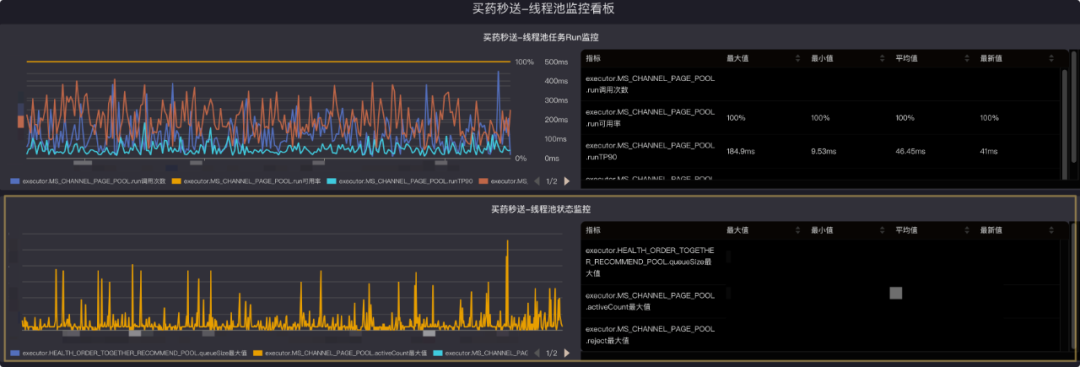Click 指标 header in Run监控 table
Image resolution: width=1080 pixels, height=367 pixels.
(594, 59)
